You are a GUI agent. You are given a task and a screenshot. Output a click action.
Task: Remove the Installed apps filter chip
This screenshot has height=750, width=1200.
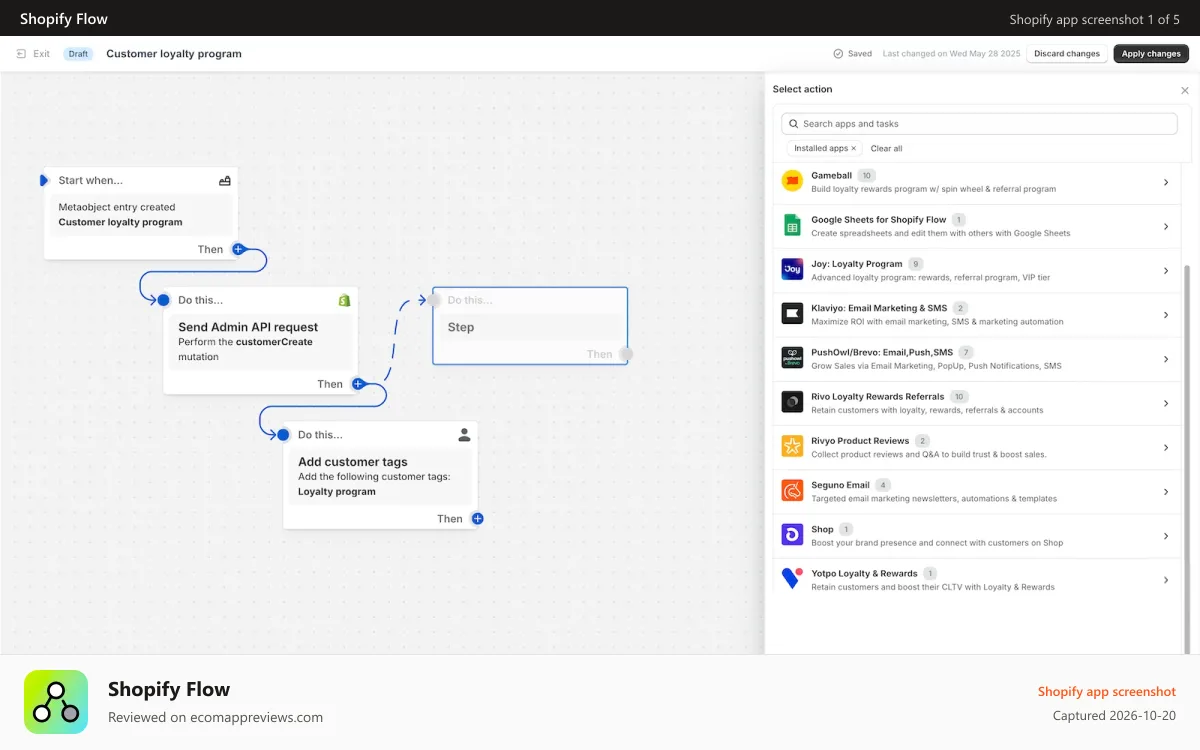(x=854, y=149)
